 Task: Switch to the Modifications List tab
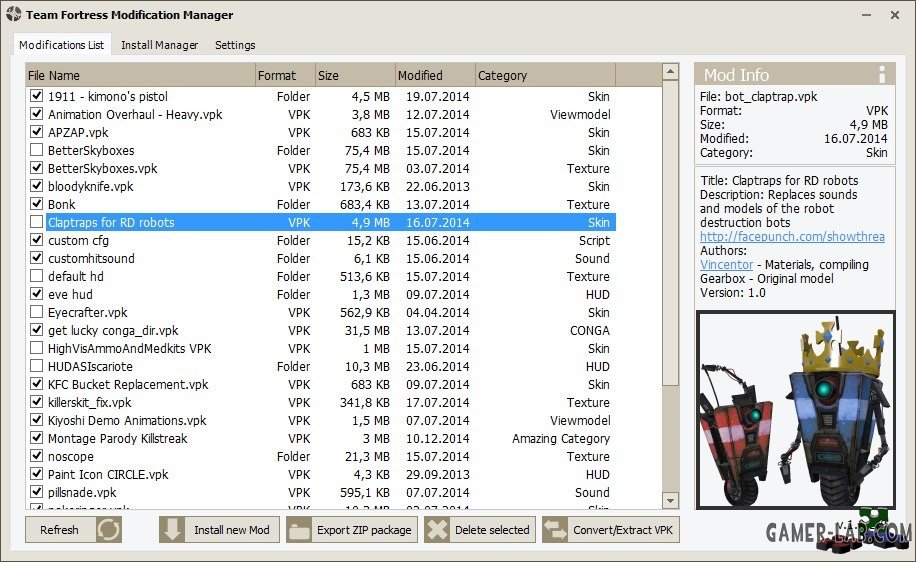click(61, 44)
